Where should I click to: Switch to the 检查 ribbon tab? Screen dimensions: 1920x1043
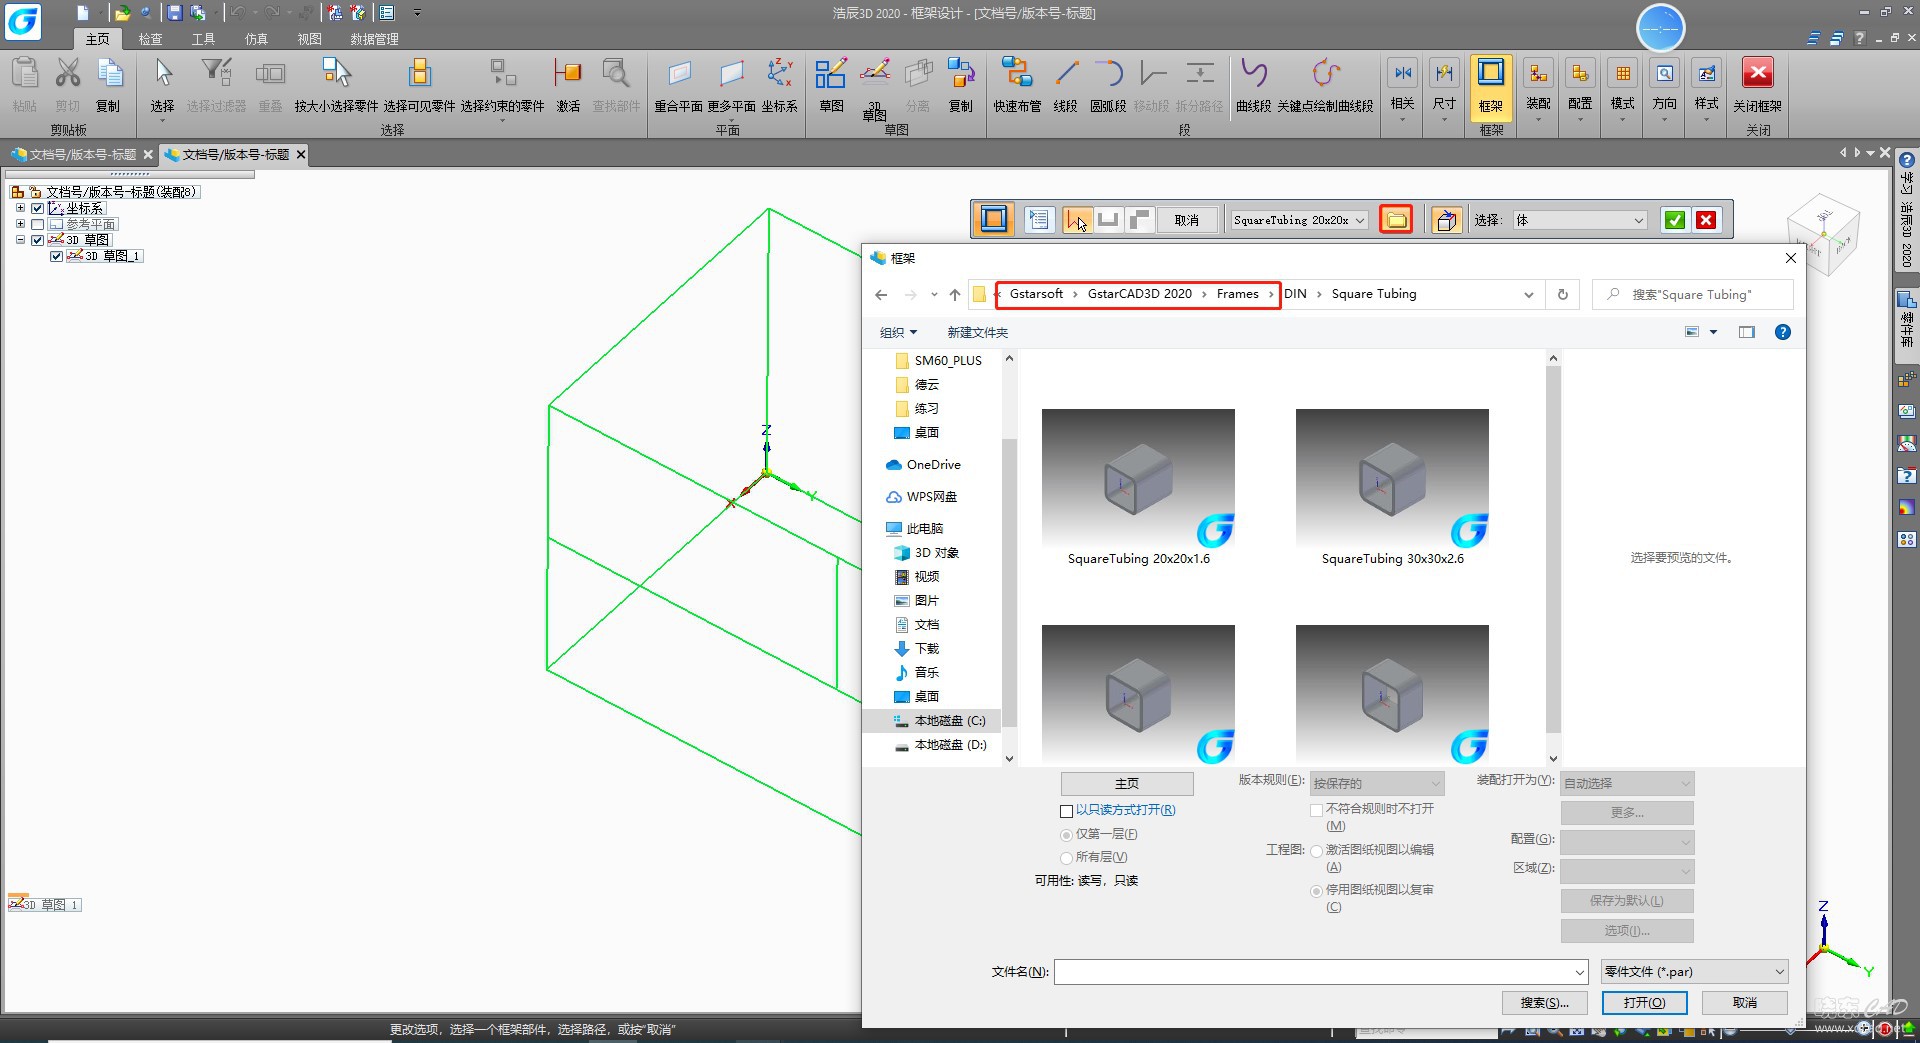coord(150,39)
